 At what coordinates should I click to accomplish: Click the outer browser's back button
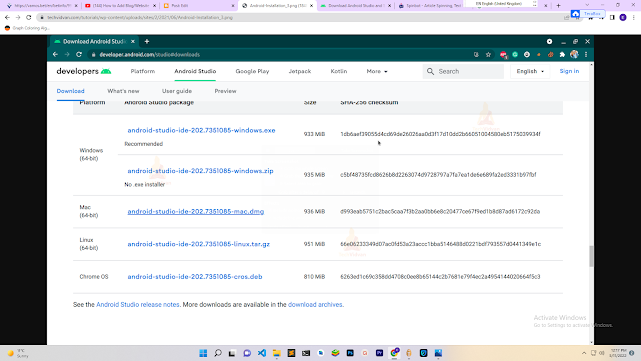click(7, 17)
